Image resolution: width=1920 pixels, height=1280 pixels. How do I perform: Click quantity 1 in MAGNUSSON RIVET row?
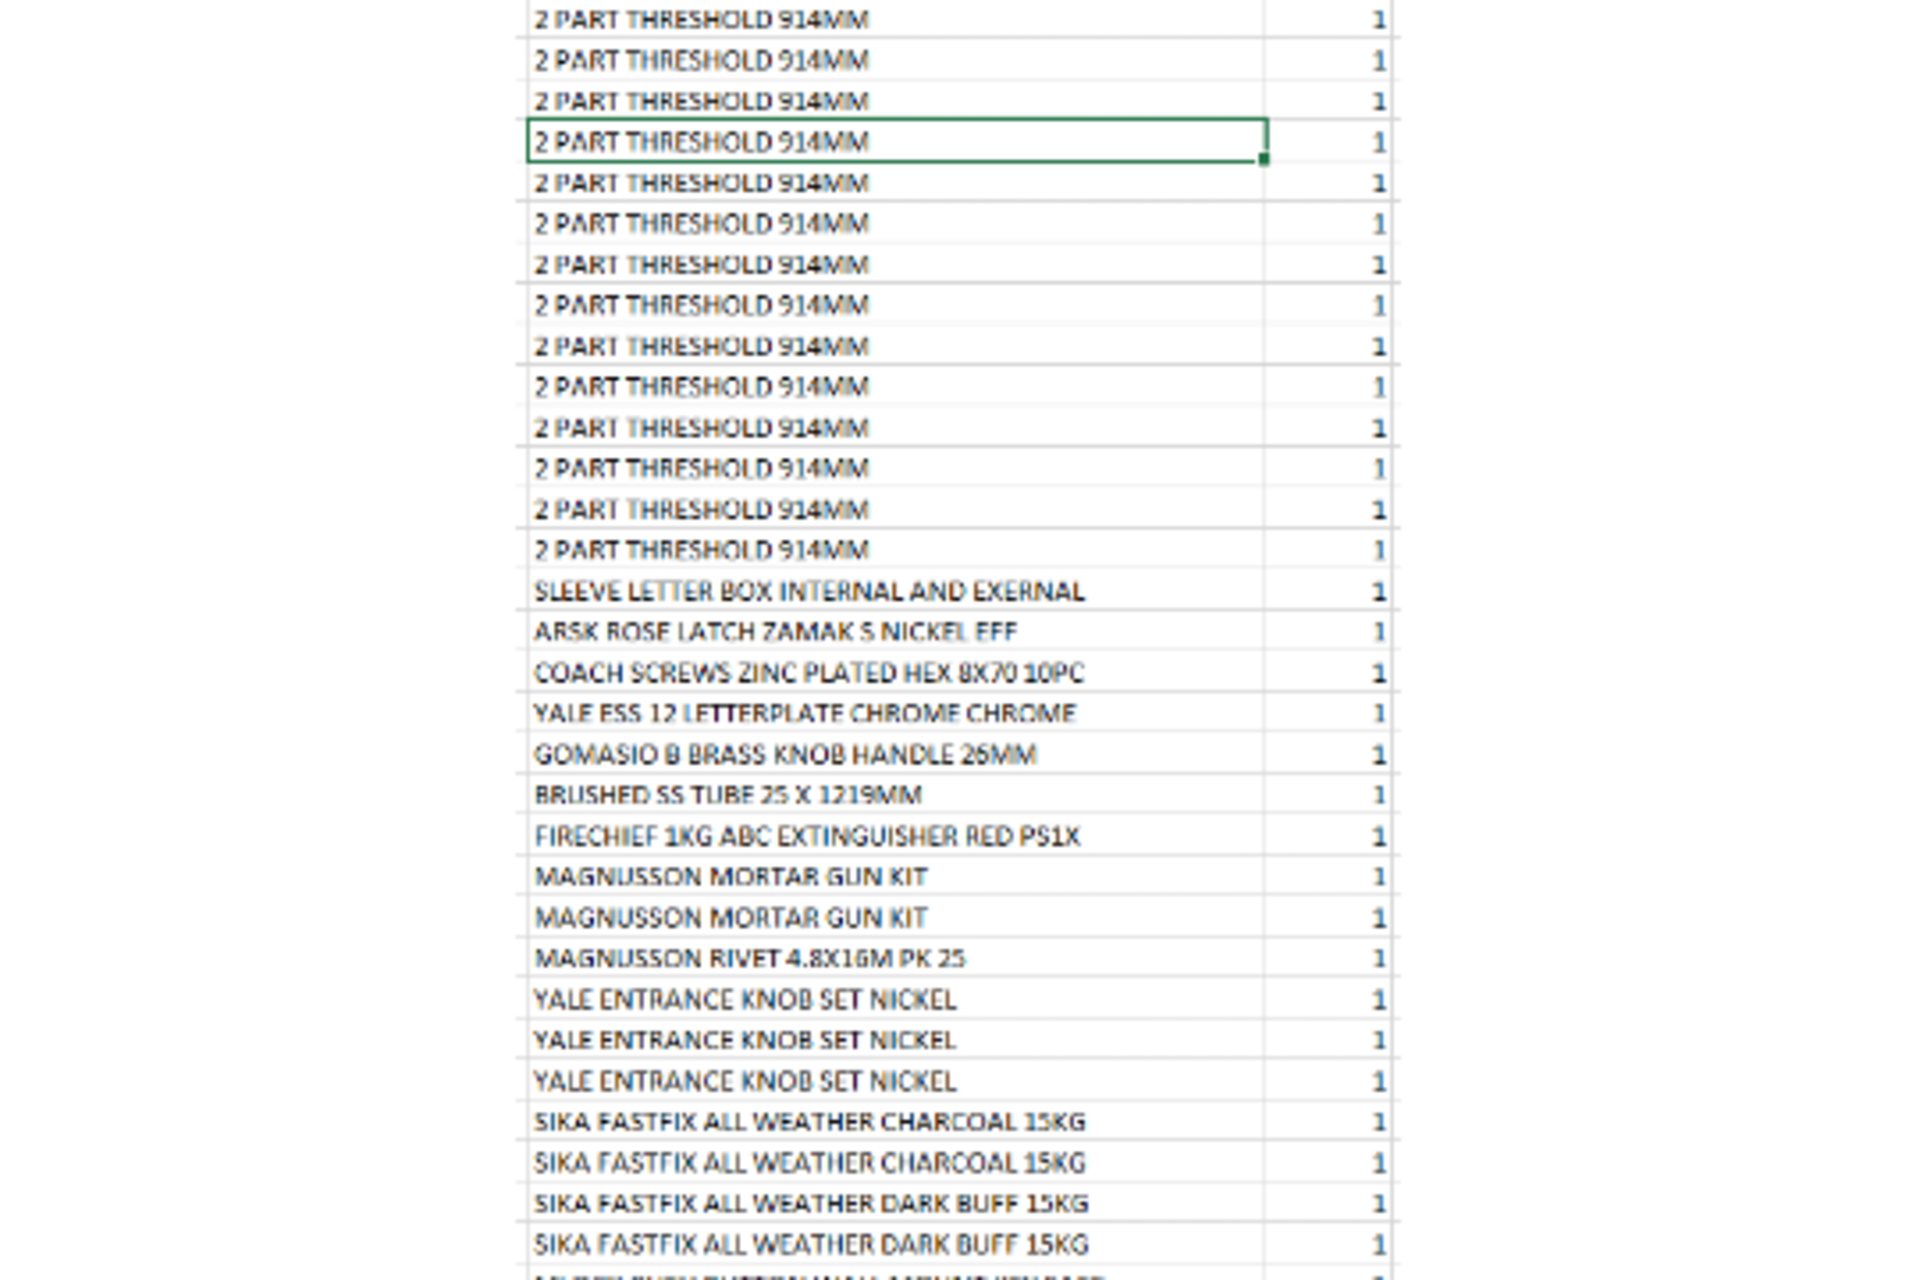[x=1328, y=958]
